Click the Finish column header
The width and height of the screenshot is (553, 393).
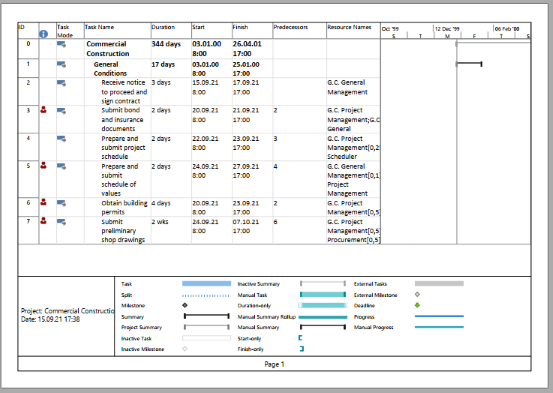pos(240,27)
